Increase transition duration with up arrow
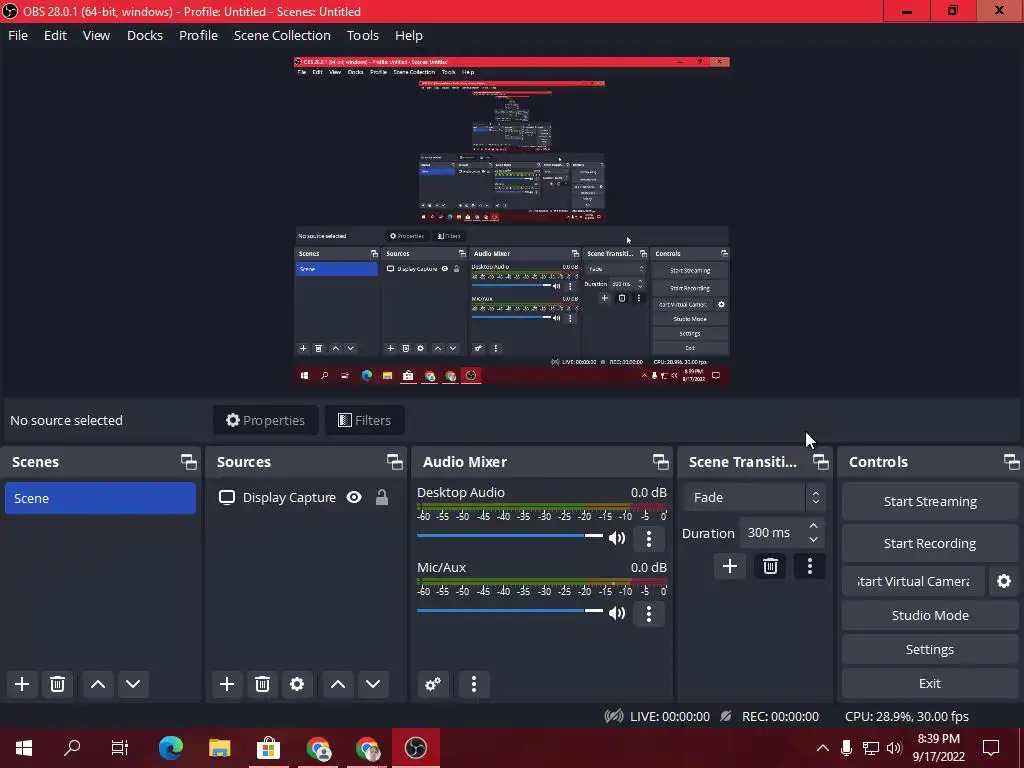This screenshot has width=1024, height=768. point(813,526)
